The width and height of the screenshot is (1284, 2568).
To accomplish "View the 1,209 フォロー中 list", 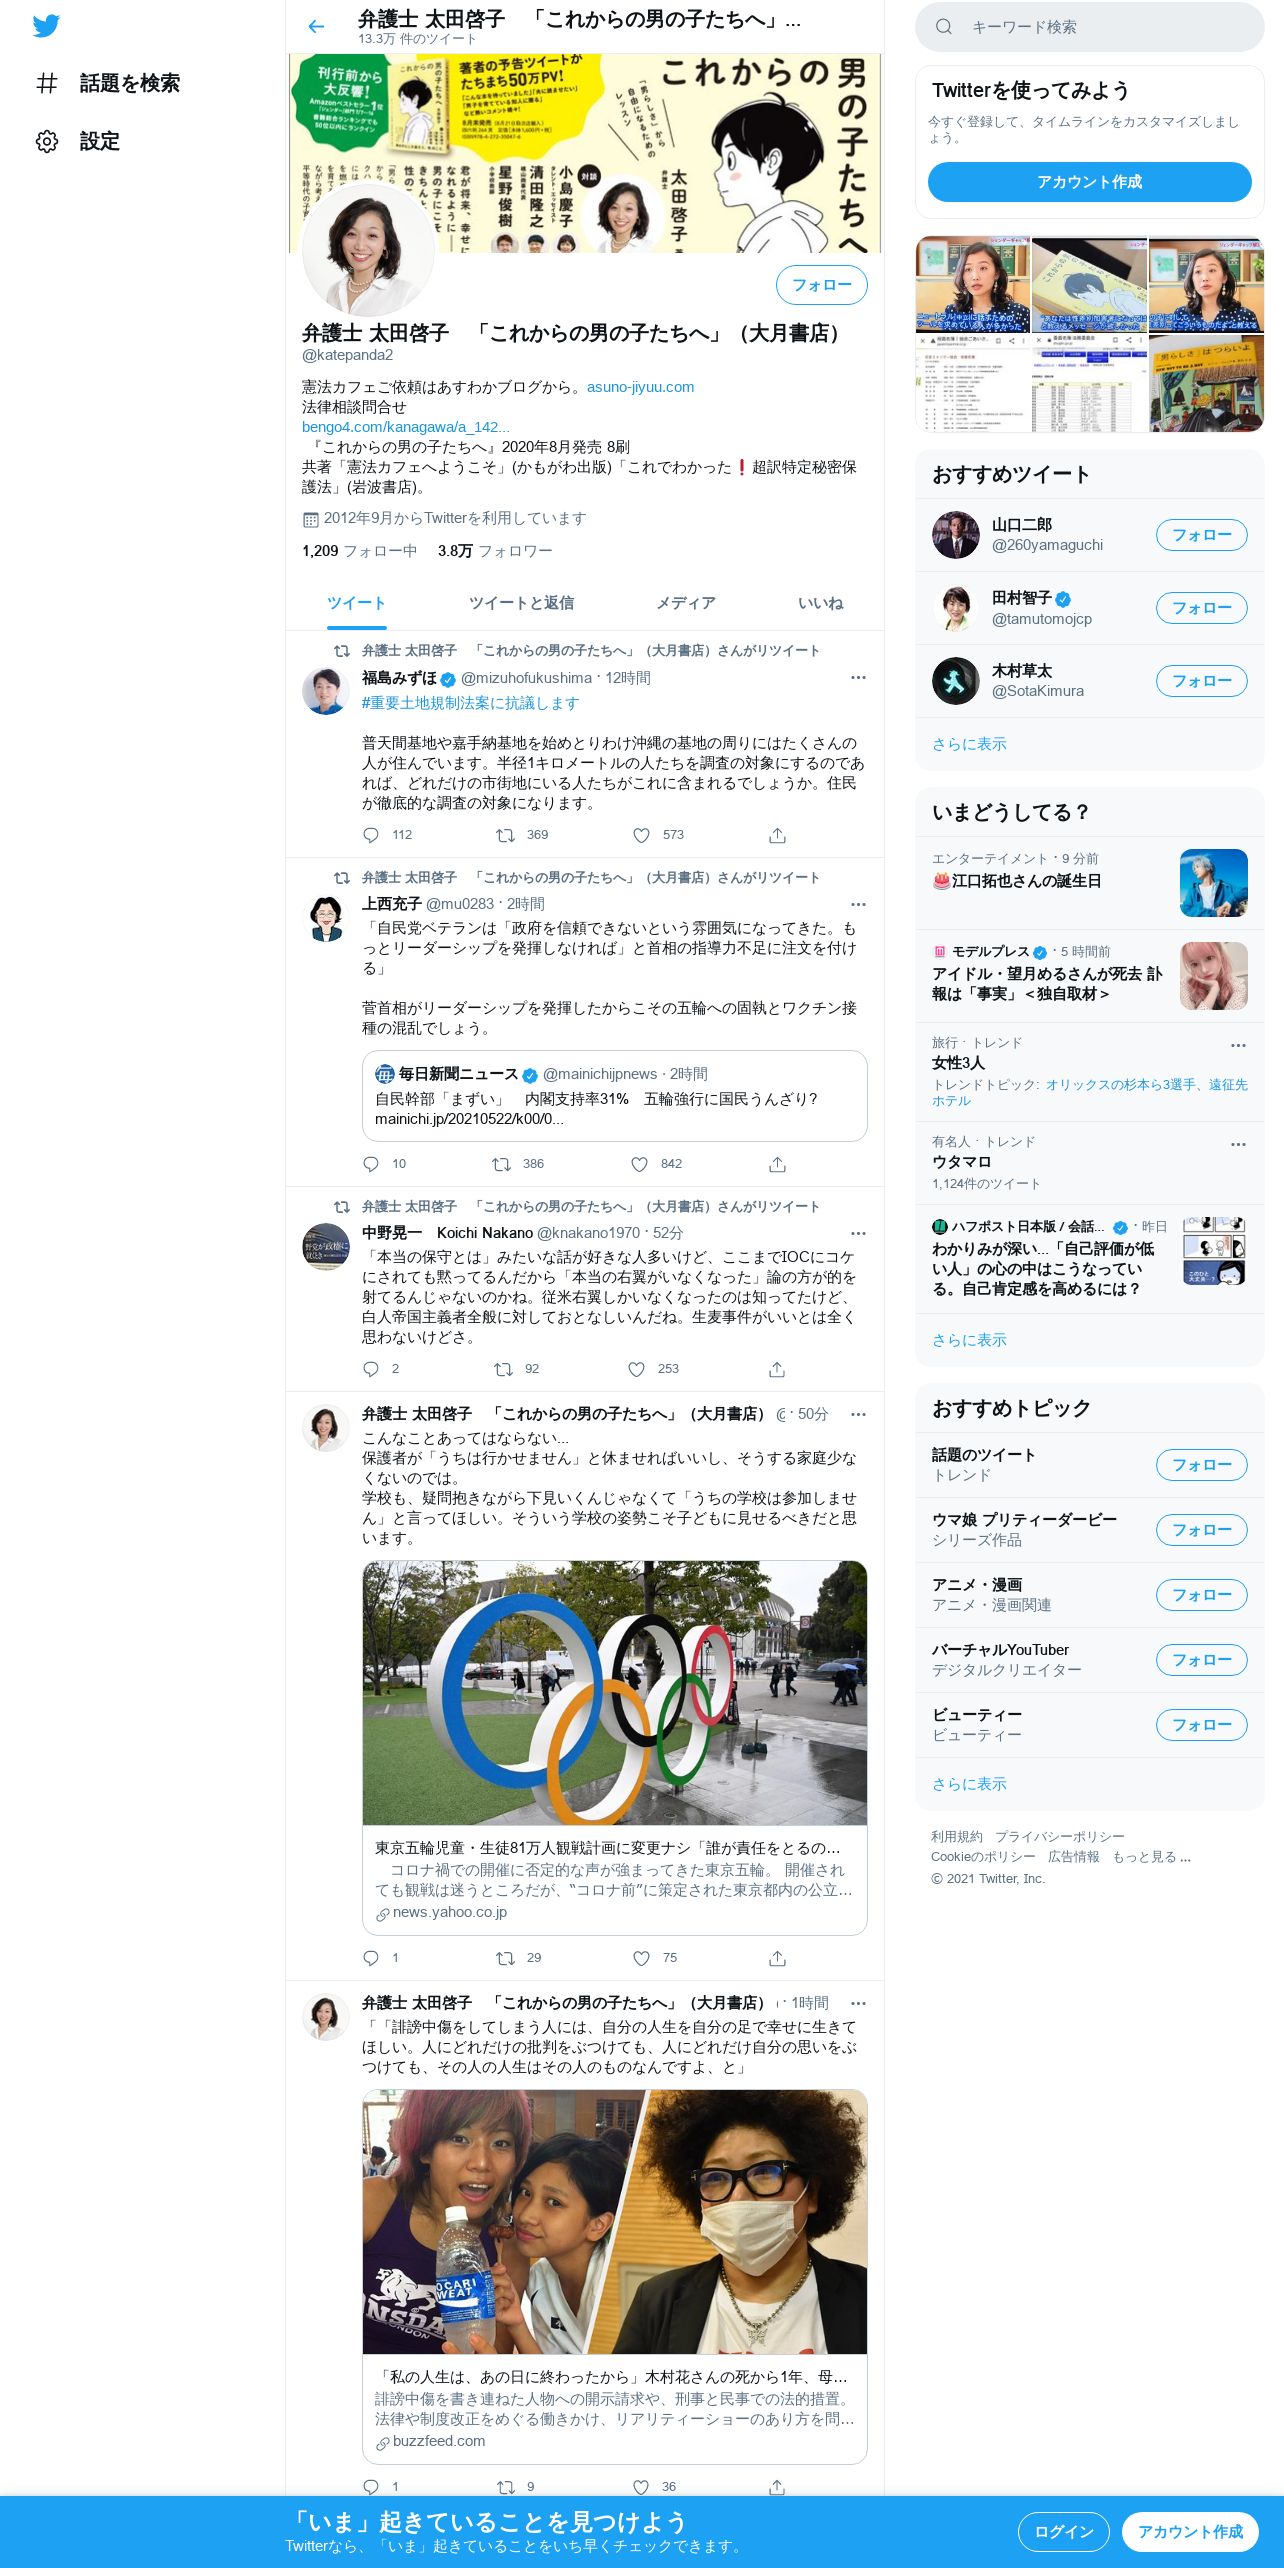I will [x=359, y=551].
